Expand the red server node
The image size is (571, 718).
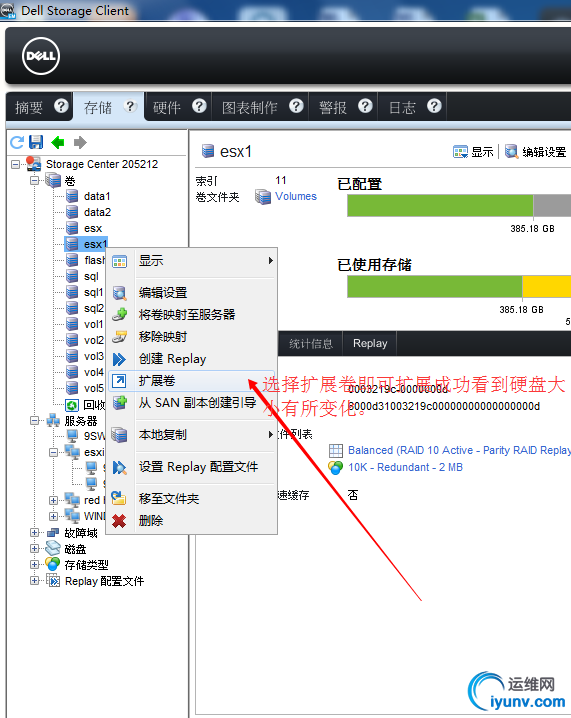point(54,500)
